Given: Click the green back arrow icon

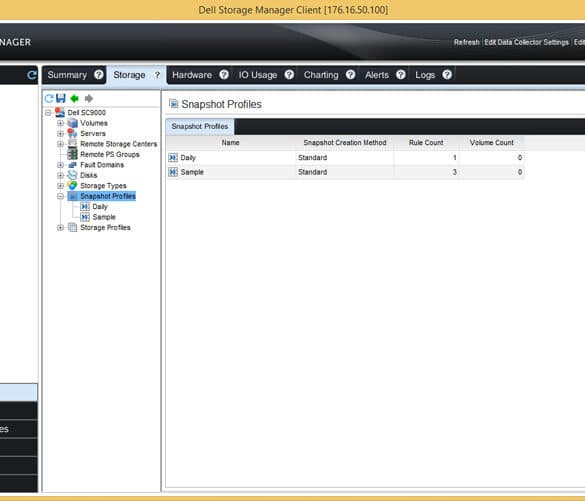Looking at the screenshot, I should [74, 98].
